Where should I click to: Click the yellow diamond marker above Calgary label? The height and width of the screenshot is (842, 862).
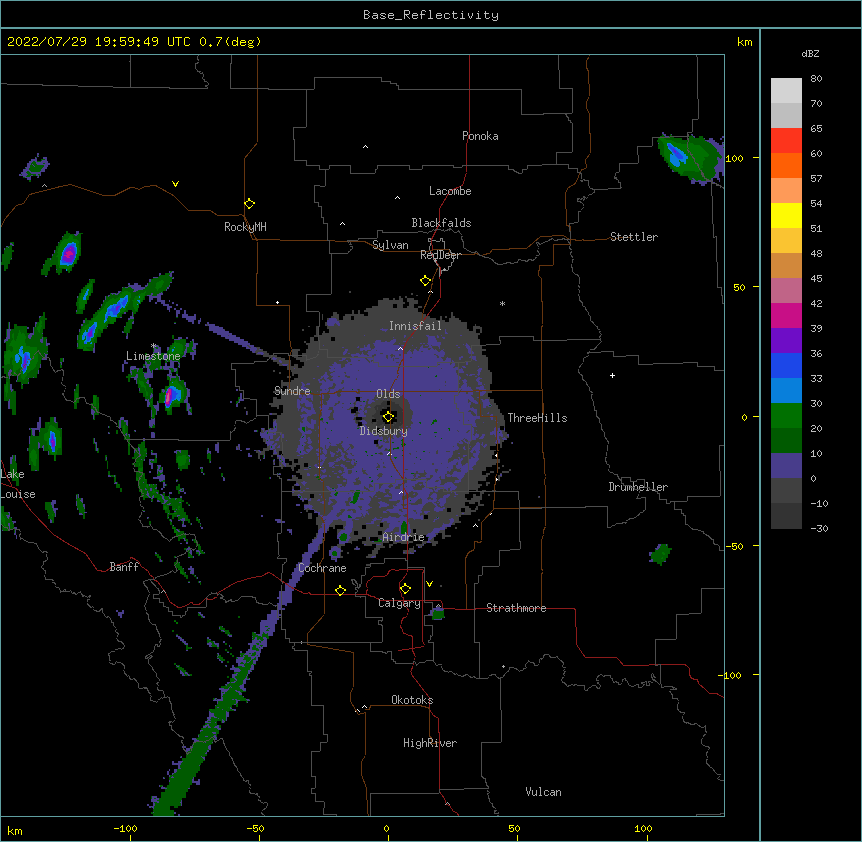(405, 589)
